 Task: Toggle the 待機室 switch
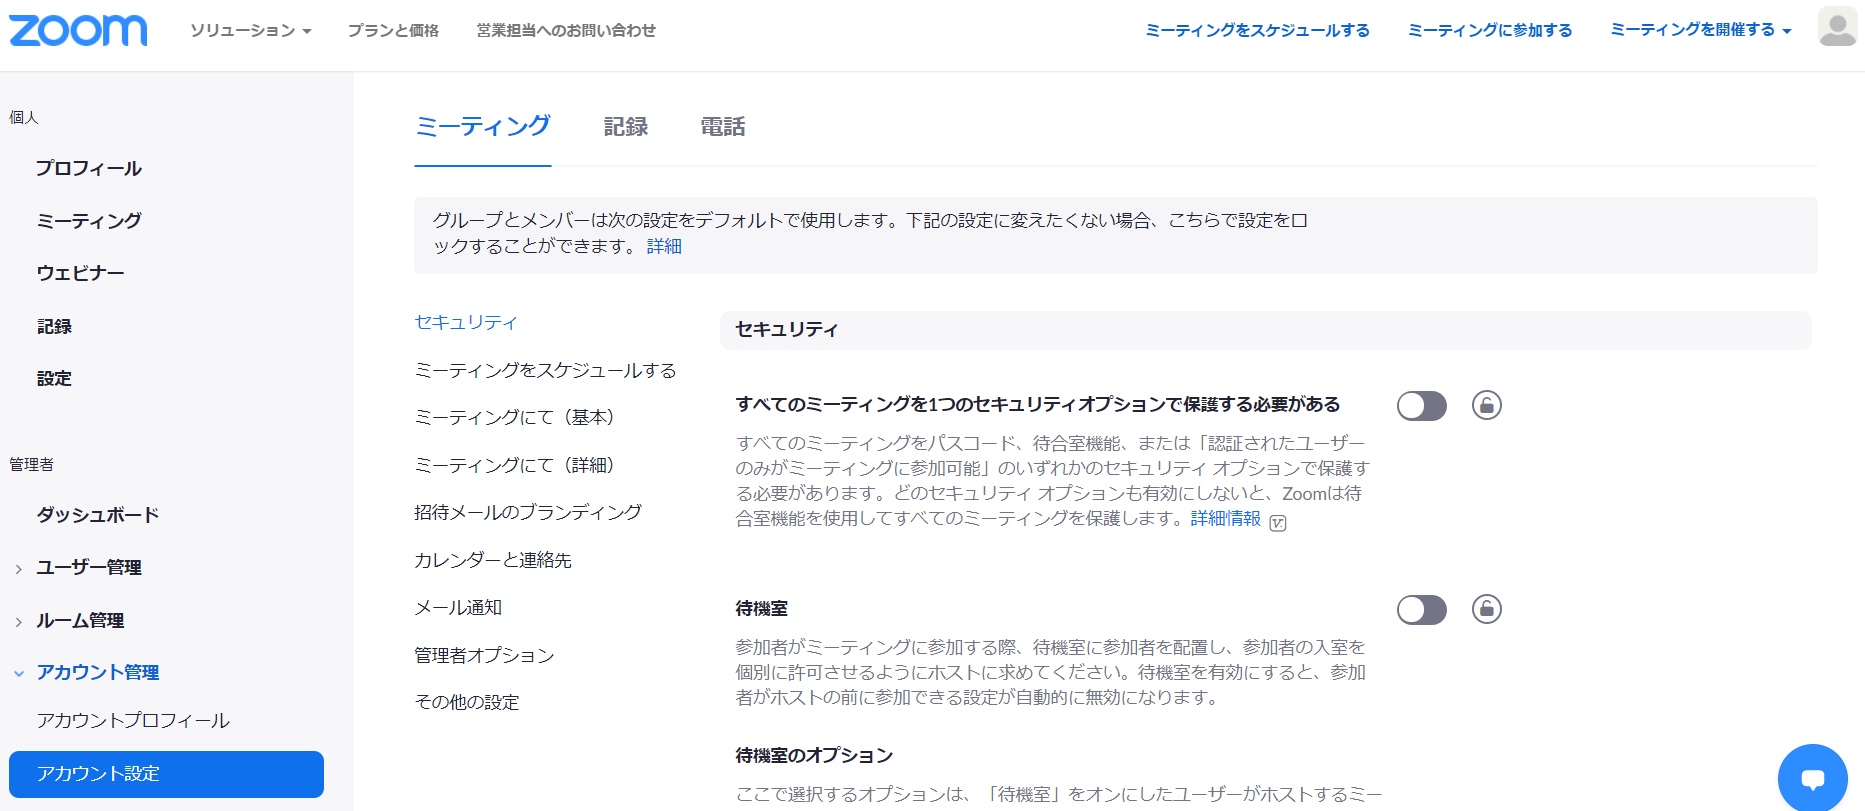click(x=1422, y=610)
